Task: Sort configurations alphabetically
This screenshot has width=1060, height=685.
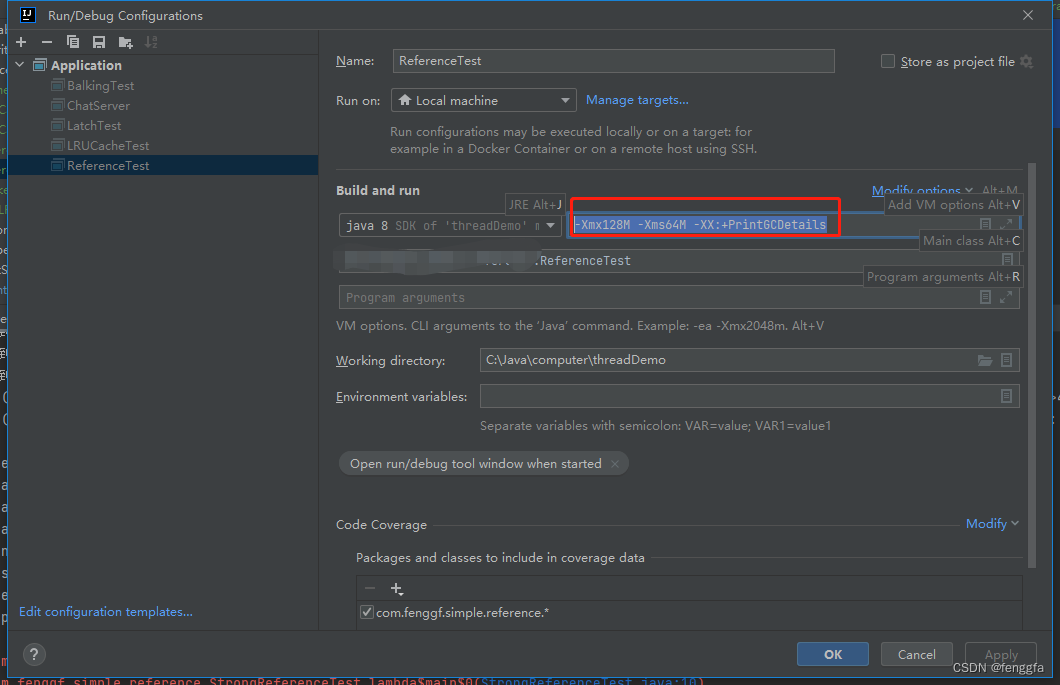Action: pyautogui.click(x=151, y=42)
